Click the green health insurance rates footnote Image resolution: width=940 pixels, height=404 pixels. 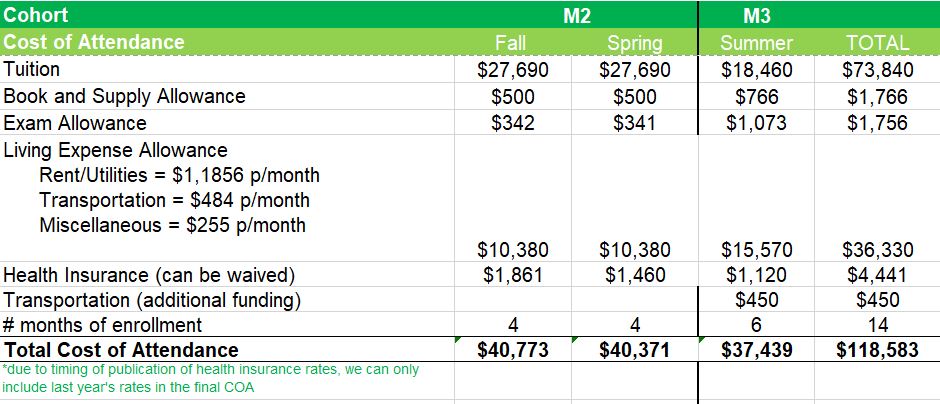[210, 378]
